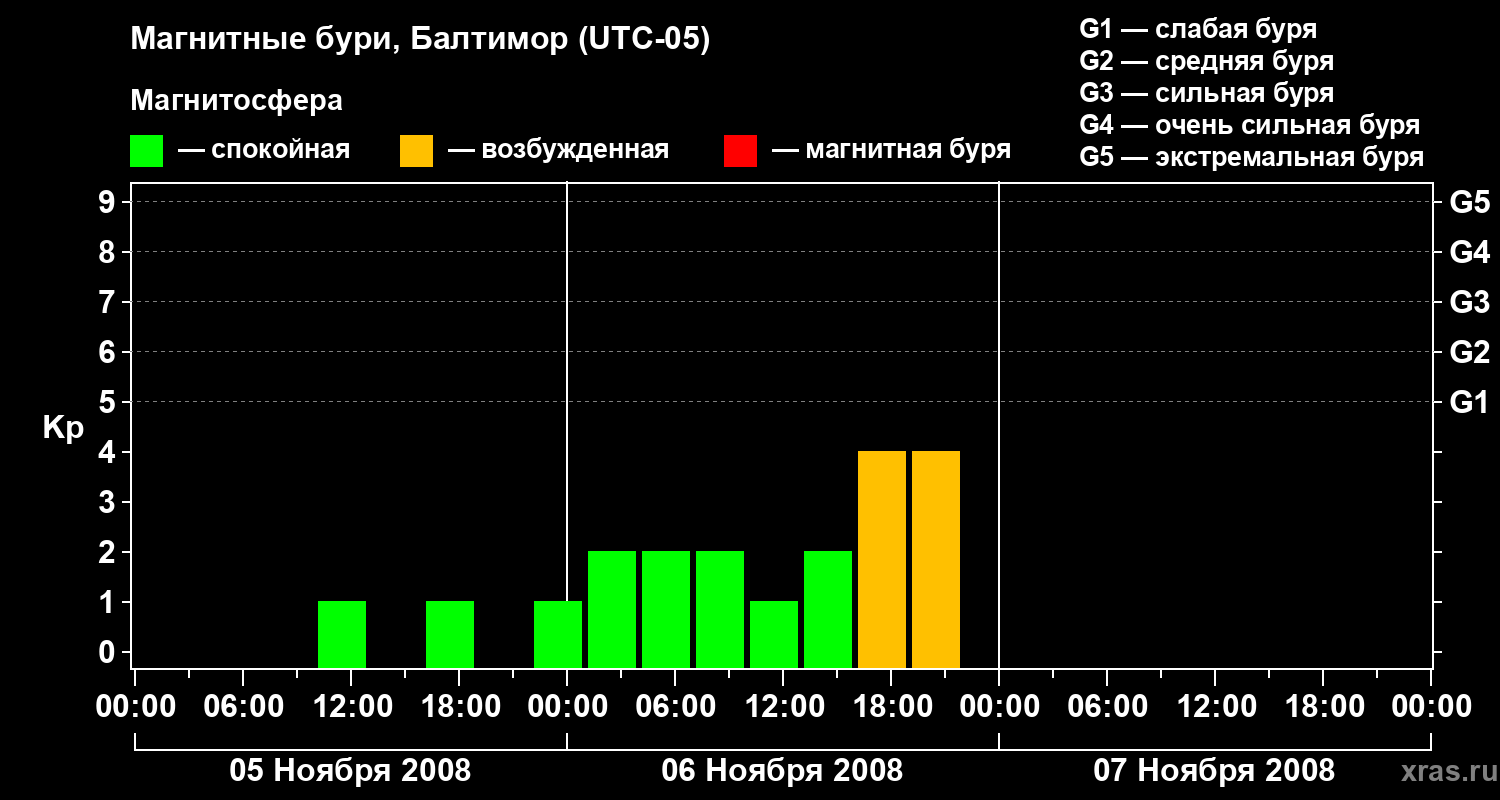
Task: Click the 12:00 time label for 05 Ноября 2008
Action: 352,706
